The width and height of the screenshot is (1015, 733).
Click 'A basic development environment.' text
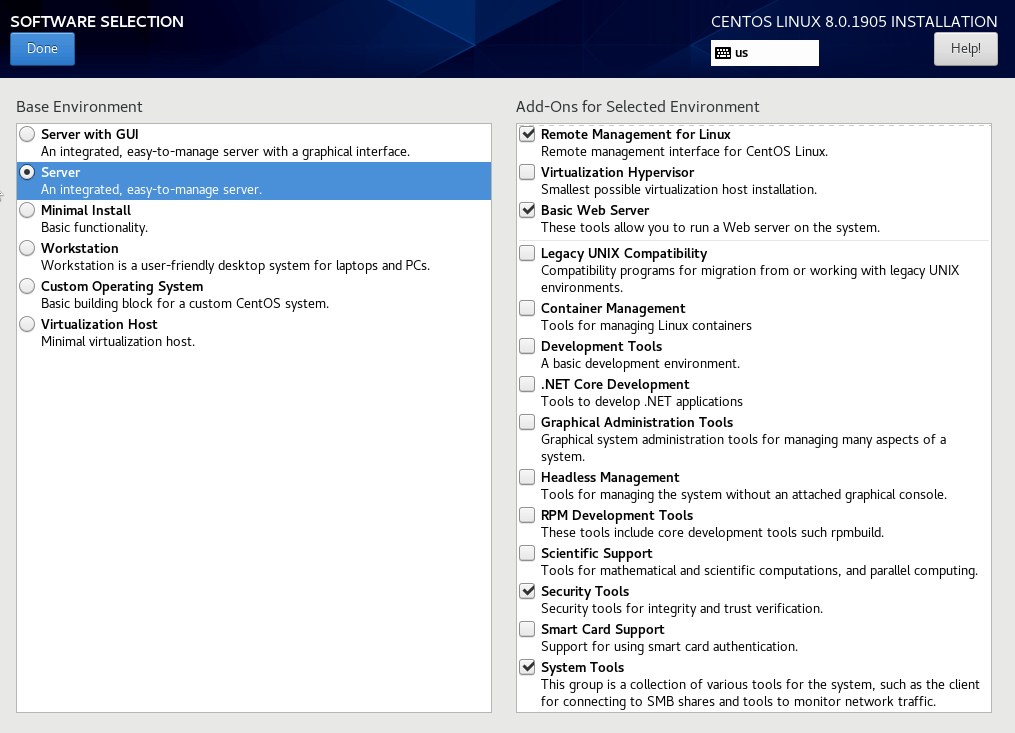coord(640,363)
